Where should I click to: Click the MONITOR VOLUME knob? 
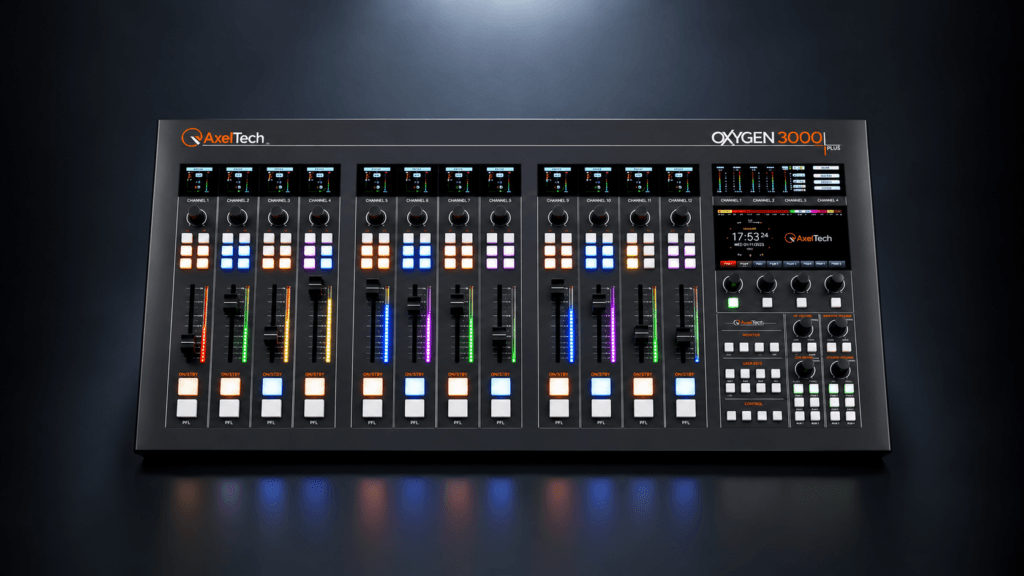click(837, 328)
